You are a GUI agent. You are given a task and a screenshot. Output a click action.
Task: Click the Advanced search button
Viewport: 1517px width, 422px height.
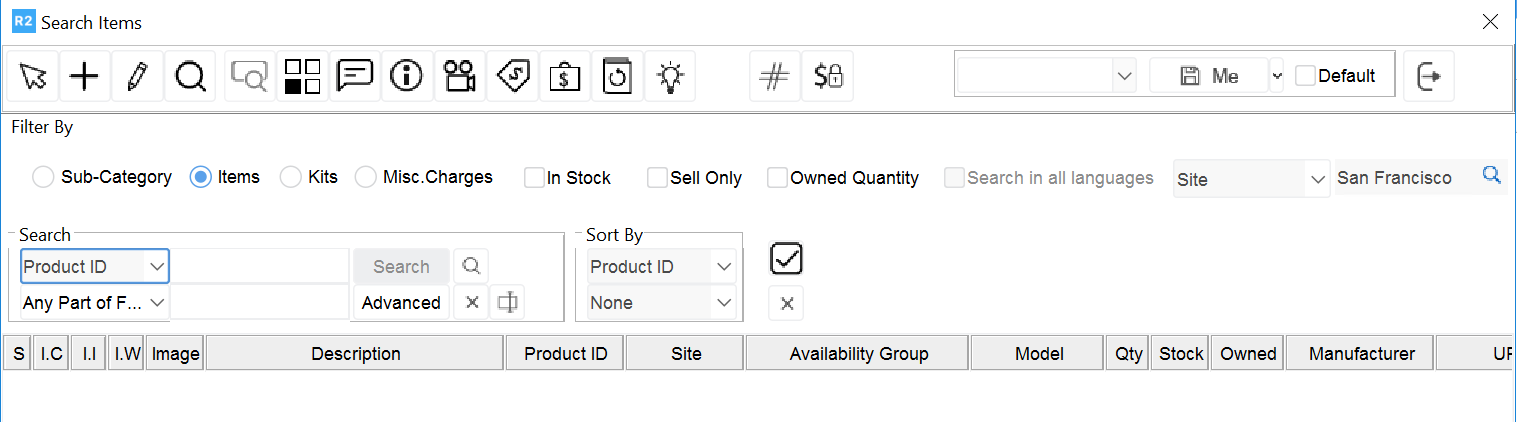click(x=401, y=303)
